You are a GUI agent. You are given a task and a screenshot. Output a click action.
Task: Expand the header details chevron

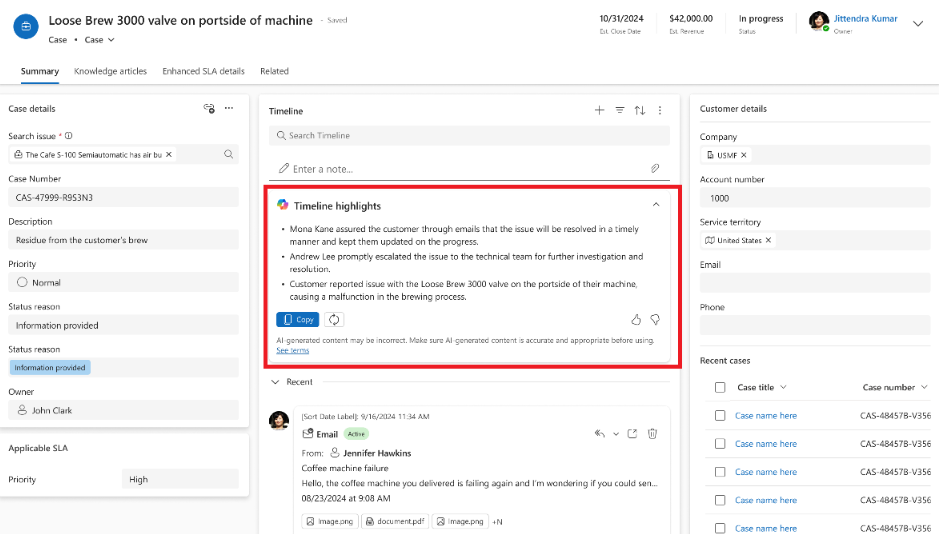[917, 24]
